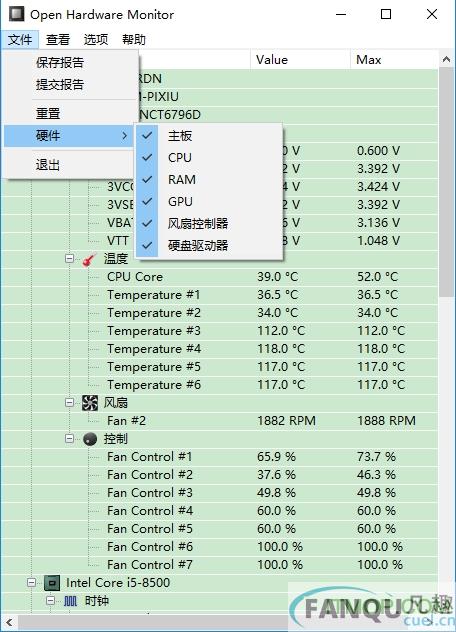456x632 pixels.
Task: Select the Temperature #2 row
Action: tap(220, 313)
